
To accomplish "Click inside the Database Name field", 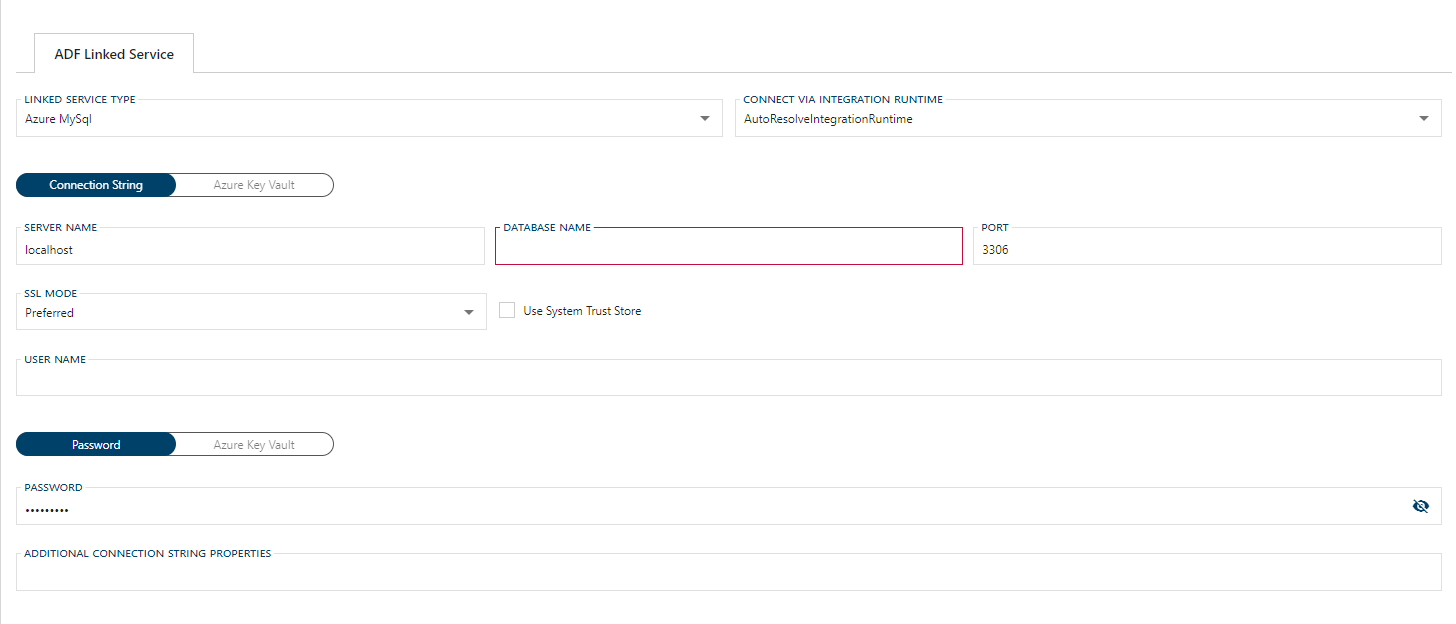I will (x=728, y=246).
